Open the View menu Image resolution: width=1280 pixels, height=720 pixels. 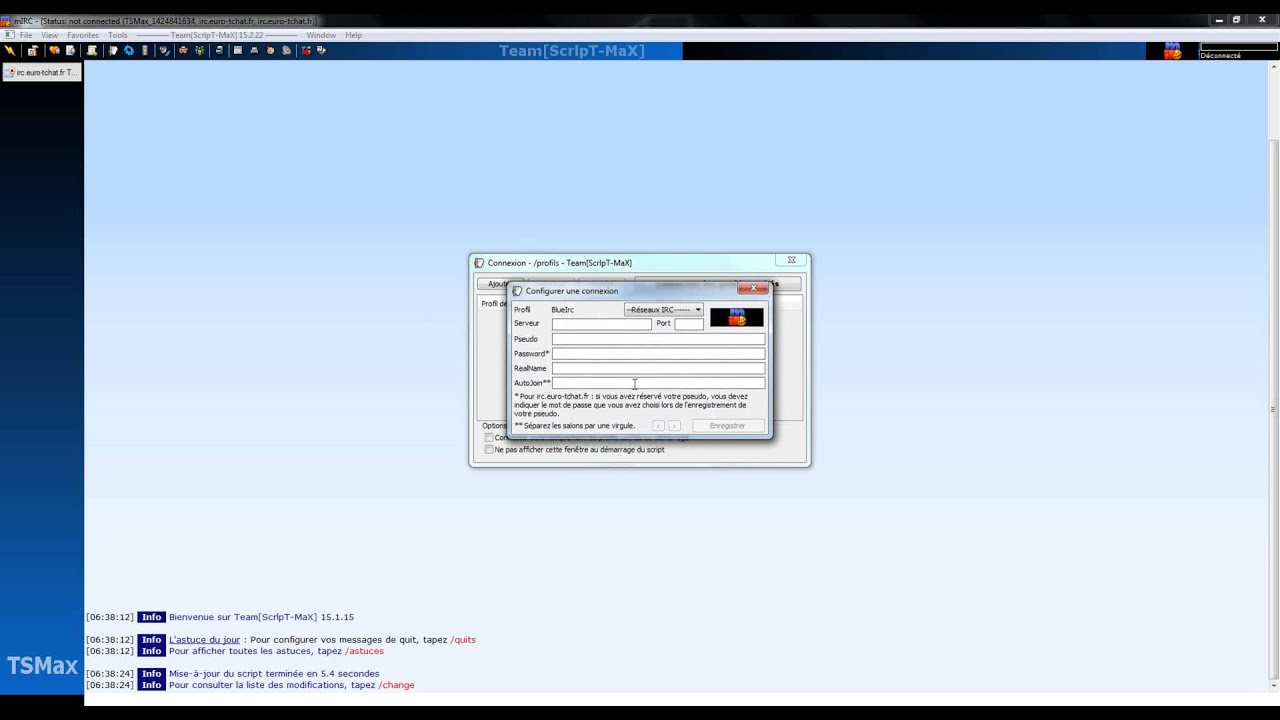[x=49, y=35]
